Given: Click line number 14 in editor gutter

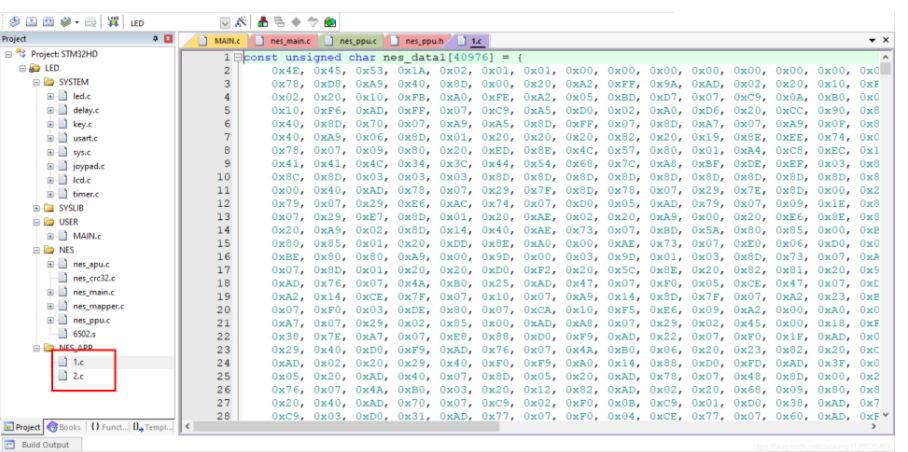Looking at the screenshot, I should coord(223,229).
